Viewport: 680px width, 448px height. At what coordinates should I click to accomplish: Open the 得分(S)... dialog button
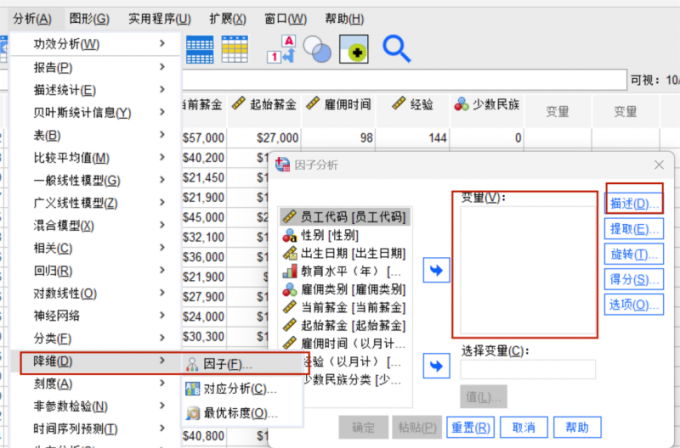coord(634,279)
